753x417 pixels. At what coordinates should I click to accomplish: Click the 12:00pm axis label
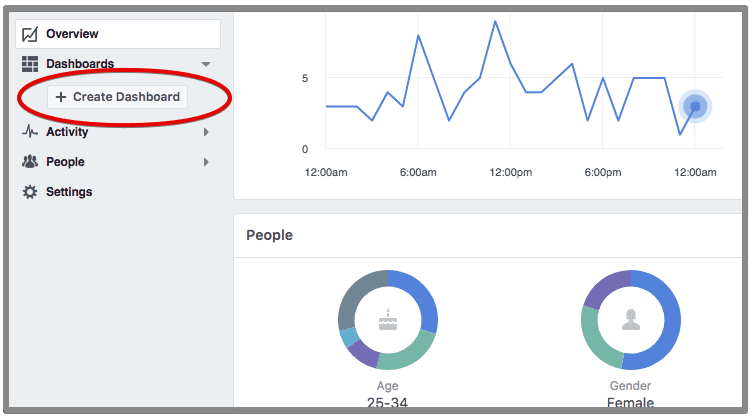point(510,172)
